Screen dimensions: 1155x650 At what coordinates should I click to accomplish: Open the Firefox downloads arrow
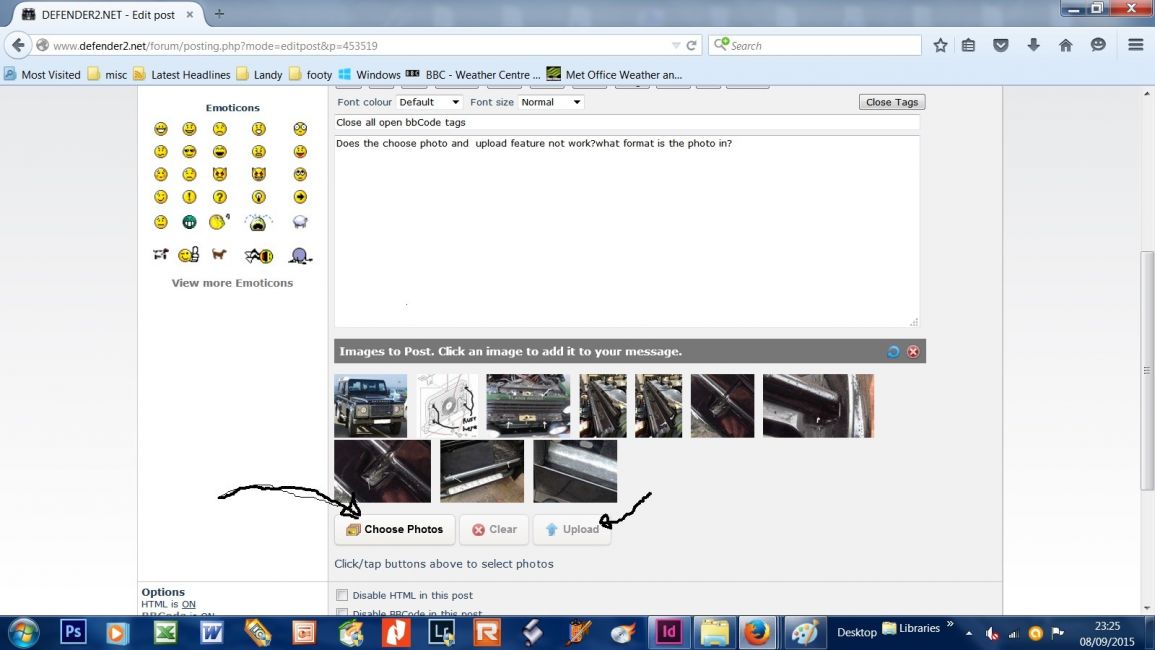pyautogui.click(x=1033, y=45)
